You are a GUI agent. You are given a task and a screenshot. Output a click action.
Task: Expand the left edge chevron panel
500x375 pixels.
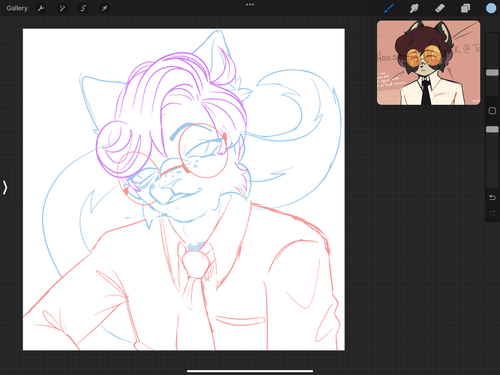[5, 188]
